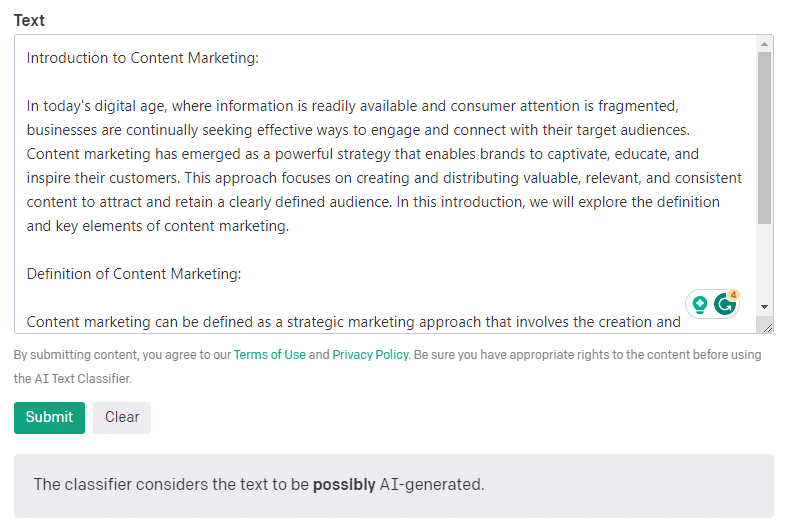Open the Privacy Policy link

tap(370, 355)
